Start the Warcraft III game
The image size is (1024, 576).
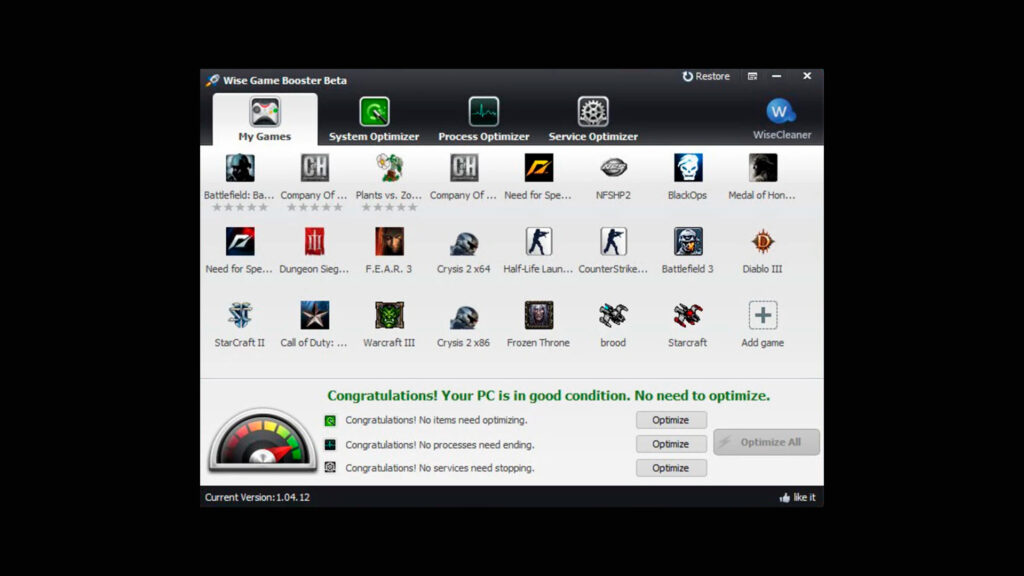coord(389,316)
